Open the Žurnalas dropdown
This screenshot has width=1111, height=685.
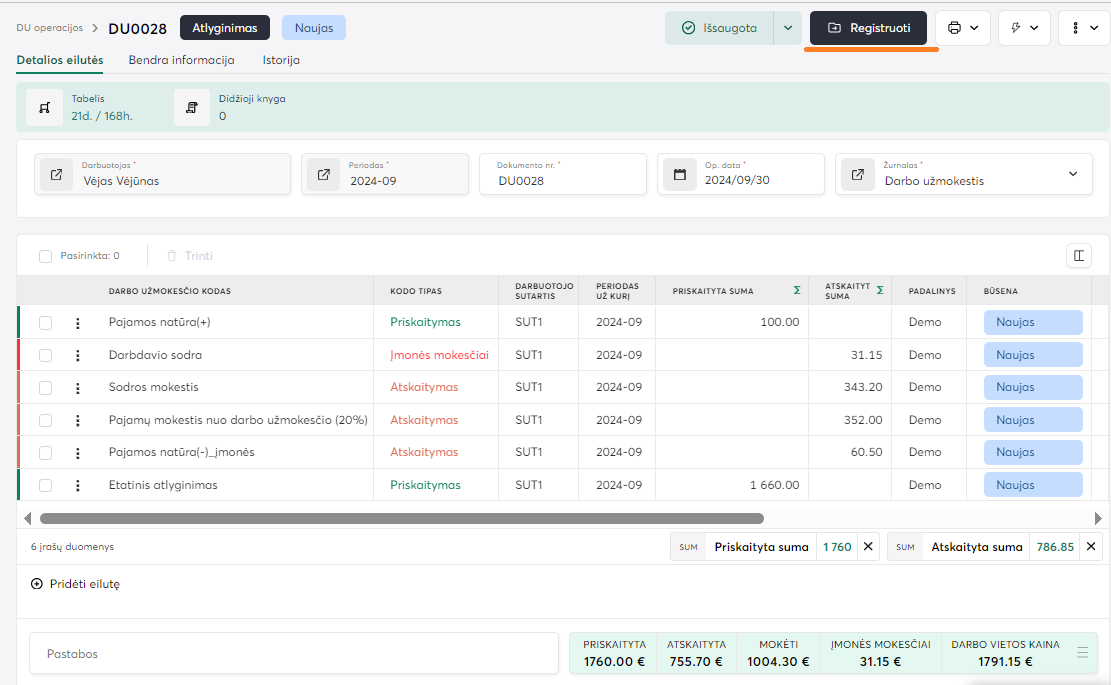point(1073,174)
